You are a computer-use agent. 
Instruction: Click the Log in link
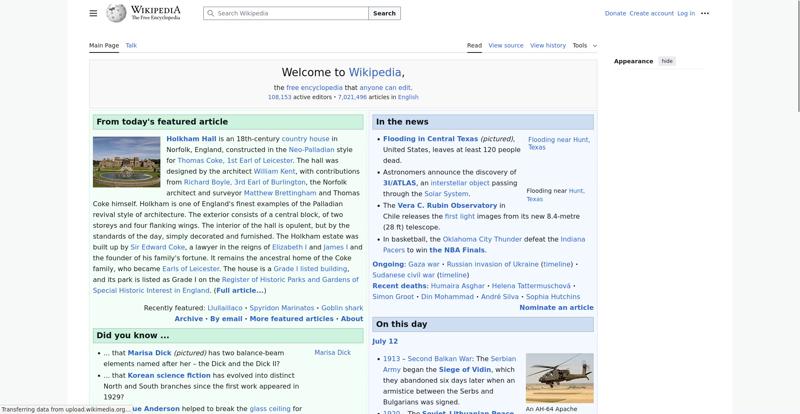click(686, 13)
